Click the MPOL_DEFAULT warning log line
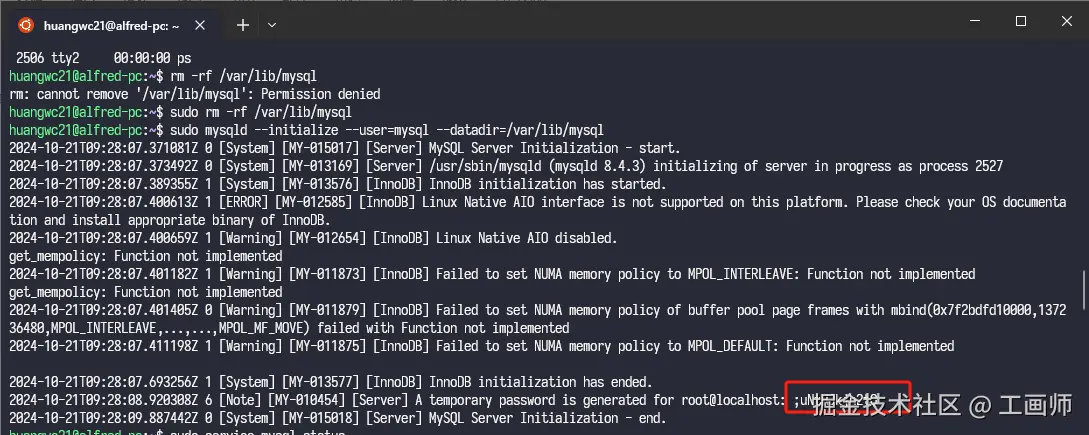This screenshot has width=1089, height=435. tap(481, 346)
